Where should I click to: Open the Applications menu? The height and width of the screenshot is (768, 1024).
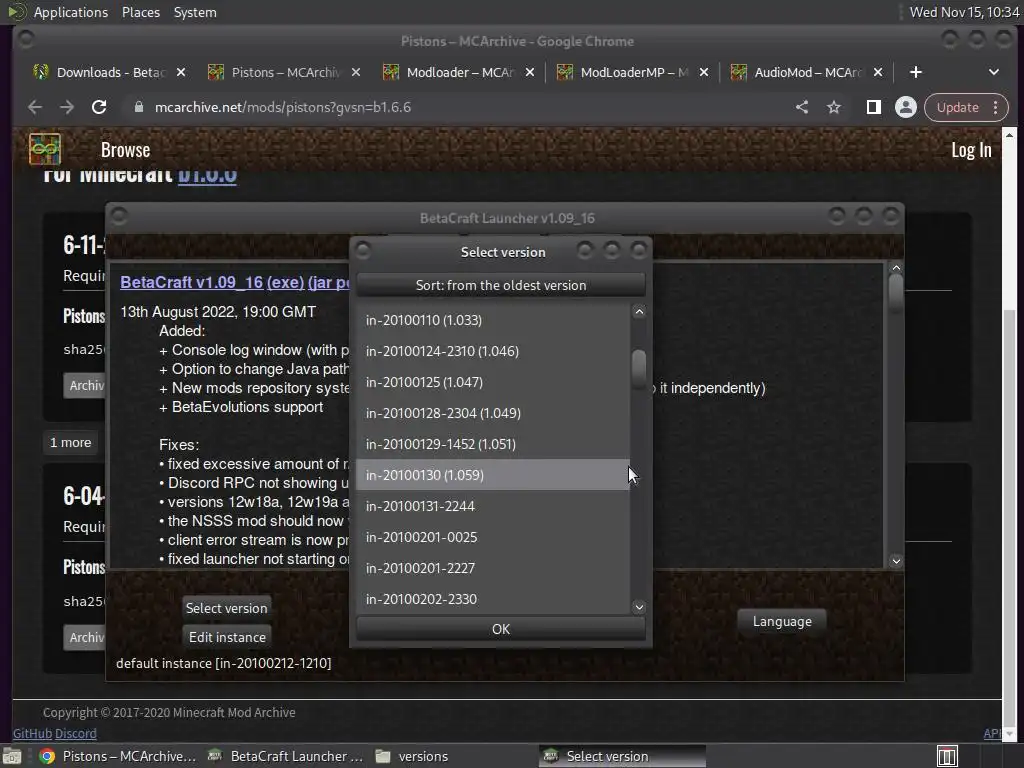coord(71,12)
